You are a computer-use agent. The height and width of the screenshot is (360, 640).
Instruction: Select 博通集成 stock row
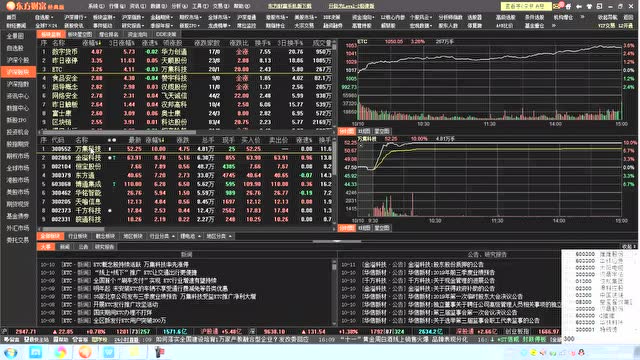(186, 184)
